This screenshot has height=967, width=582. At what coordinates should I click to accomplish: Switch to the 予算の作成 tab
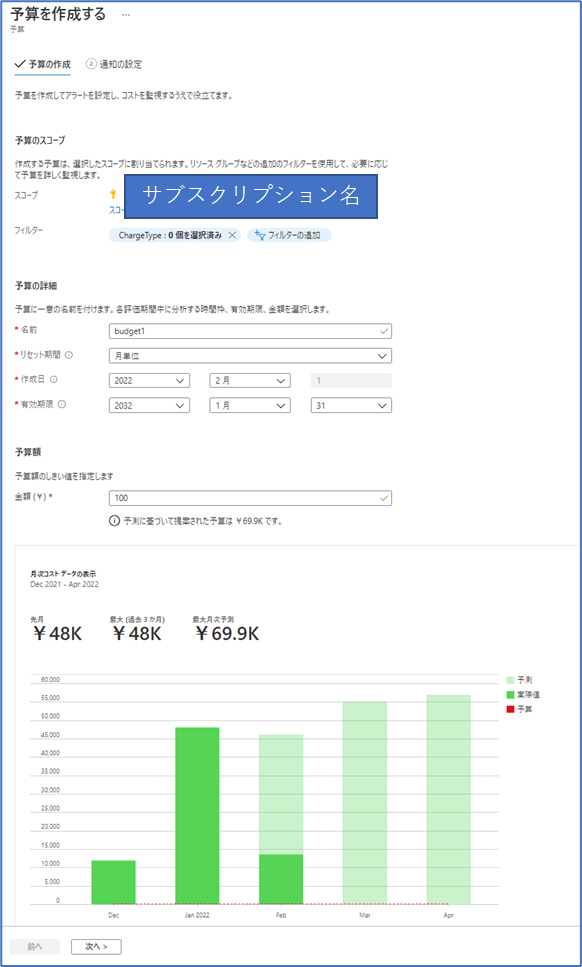pos(43,64)
